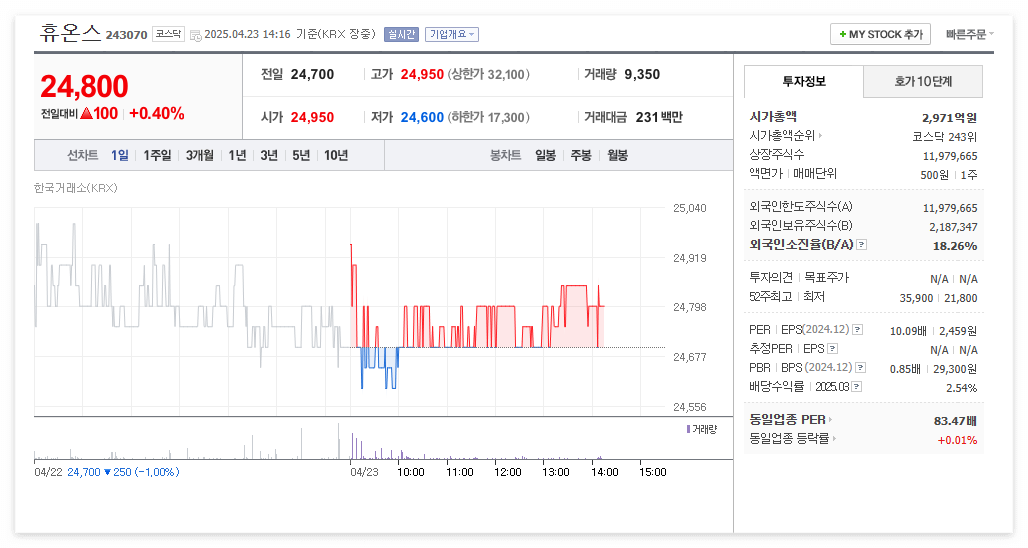The image size is (1028, 548).
Task: Click the MY STOCK 추가 button
Action: tap(880, 34)
